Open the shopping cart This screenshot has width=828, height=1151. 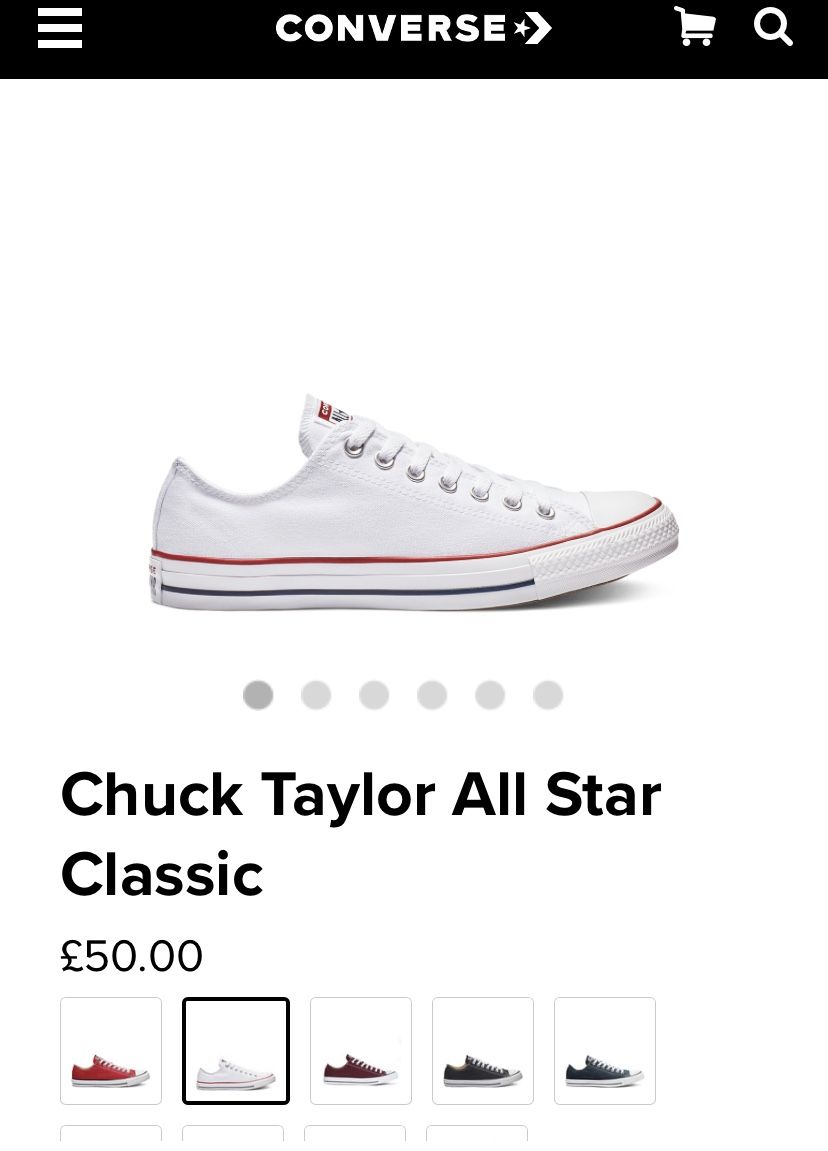[694, 27]
